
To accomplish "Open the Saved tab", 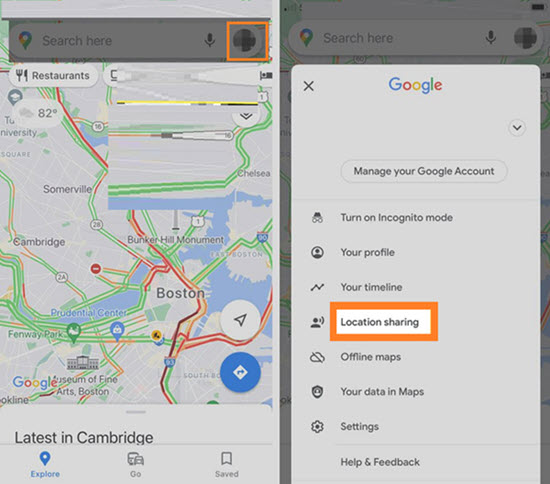I will [227, 465].
